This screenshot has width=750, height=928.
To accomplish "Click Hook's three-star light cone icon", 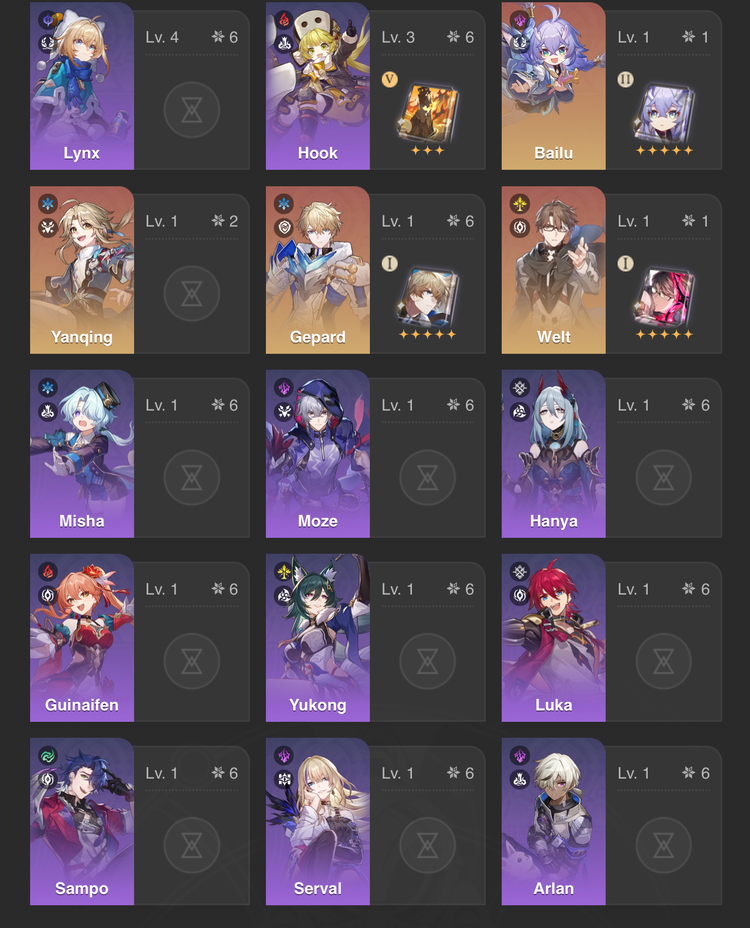I will pos(427,114).
